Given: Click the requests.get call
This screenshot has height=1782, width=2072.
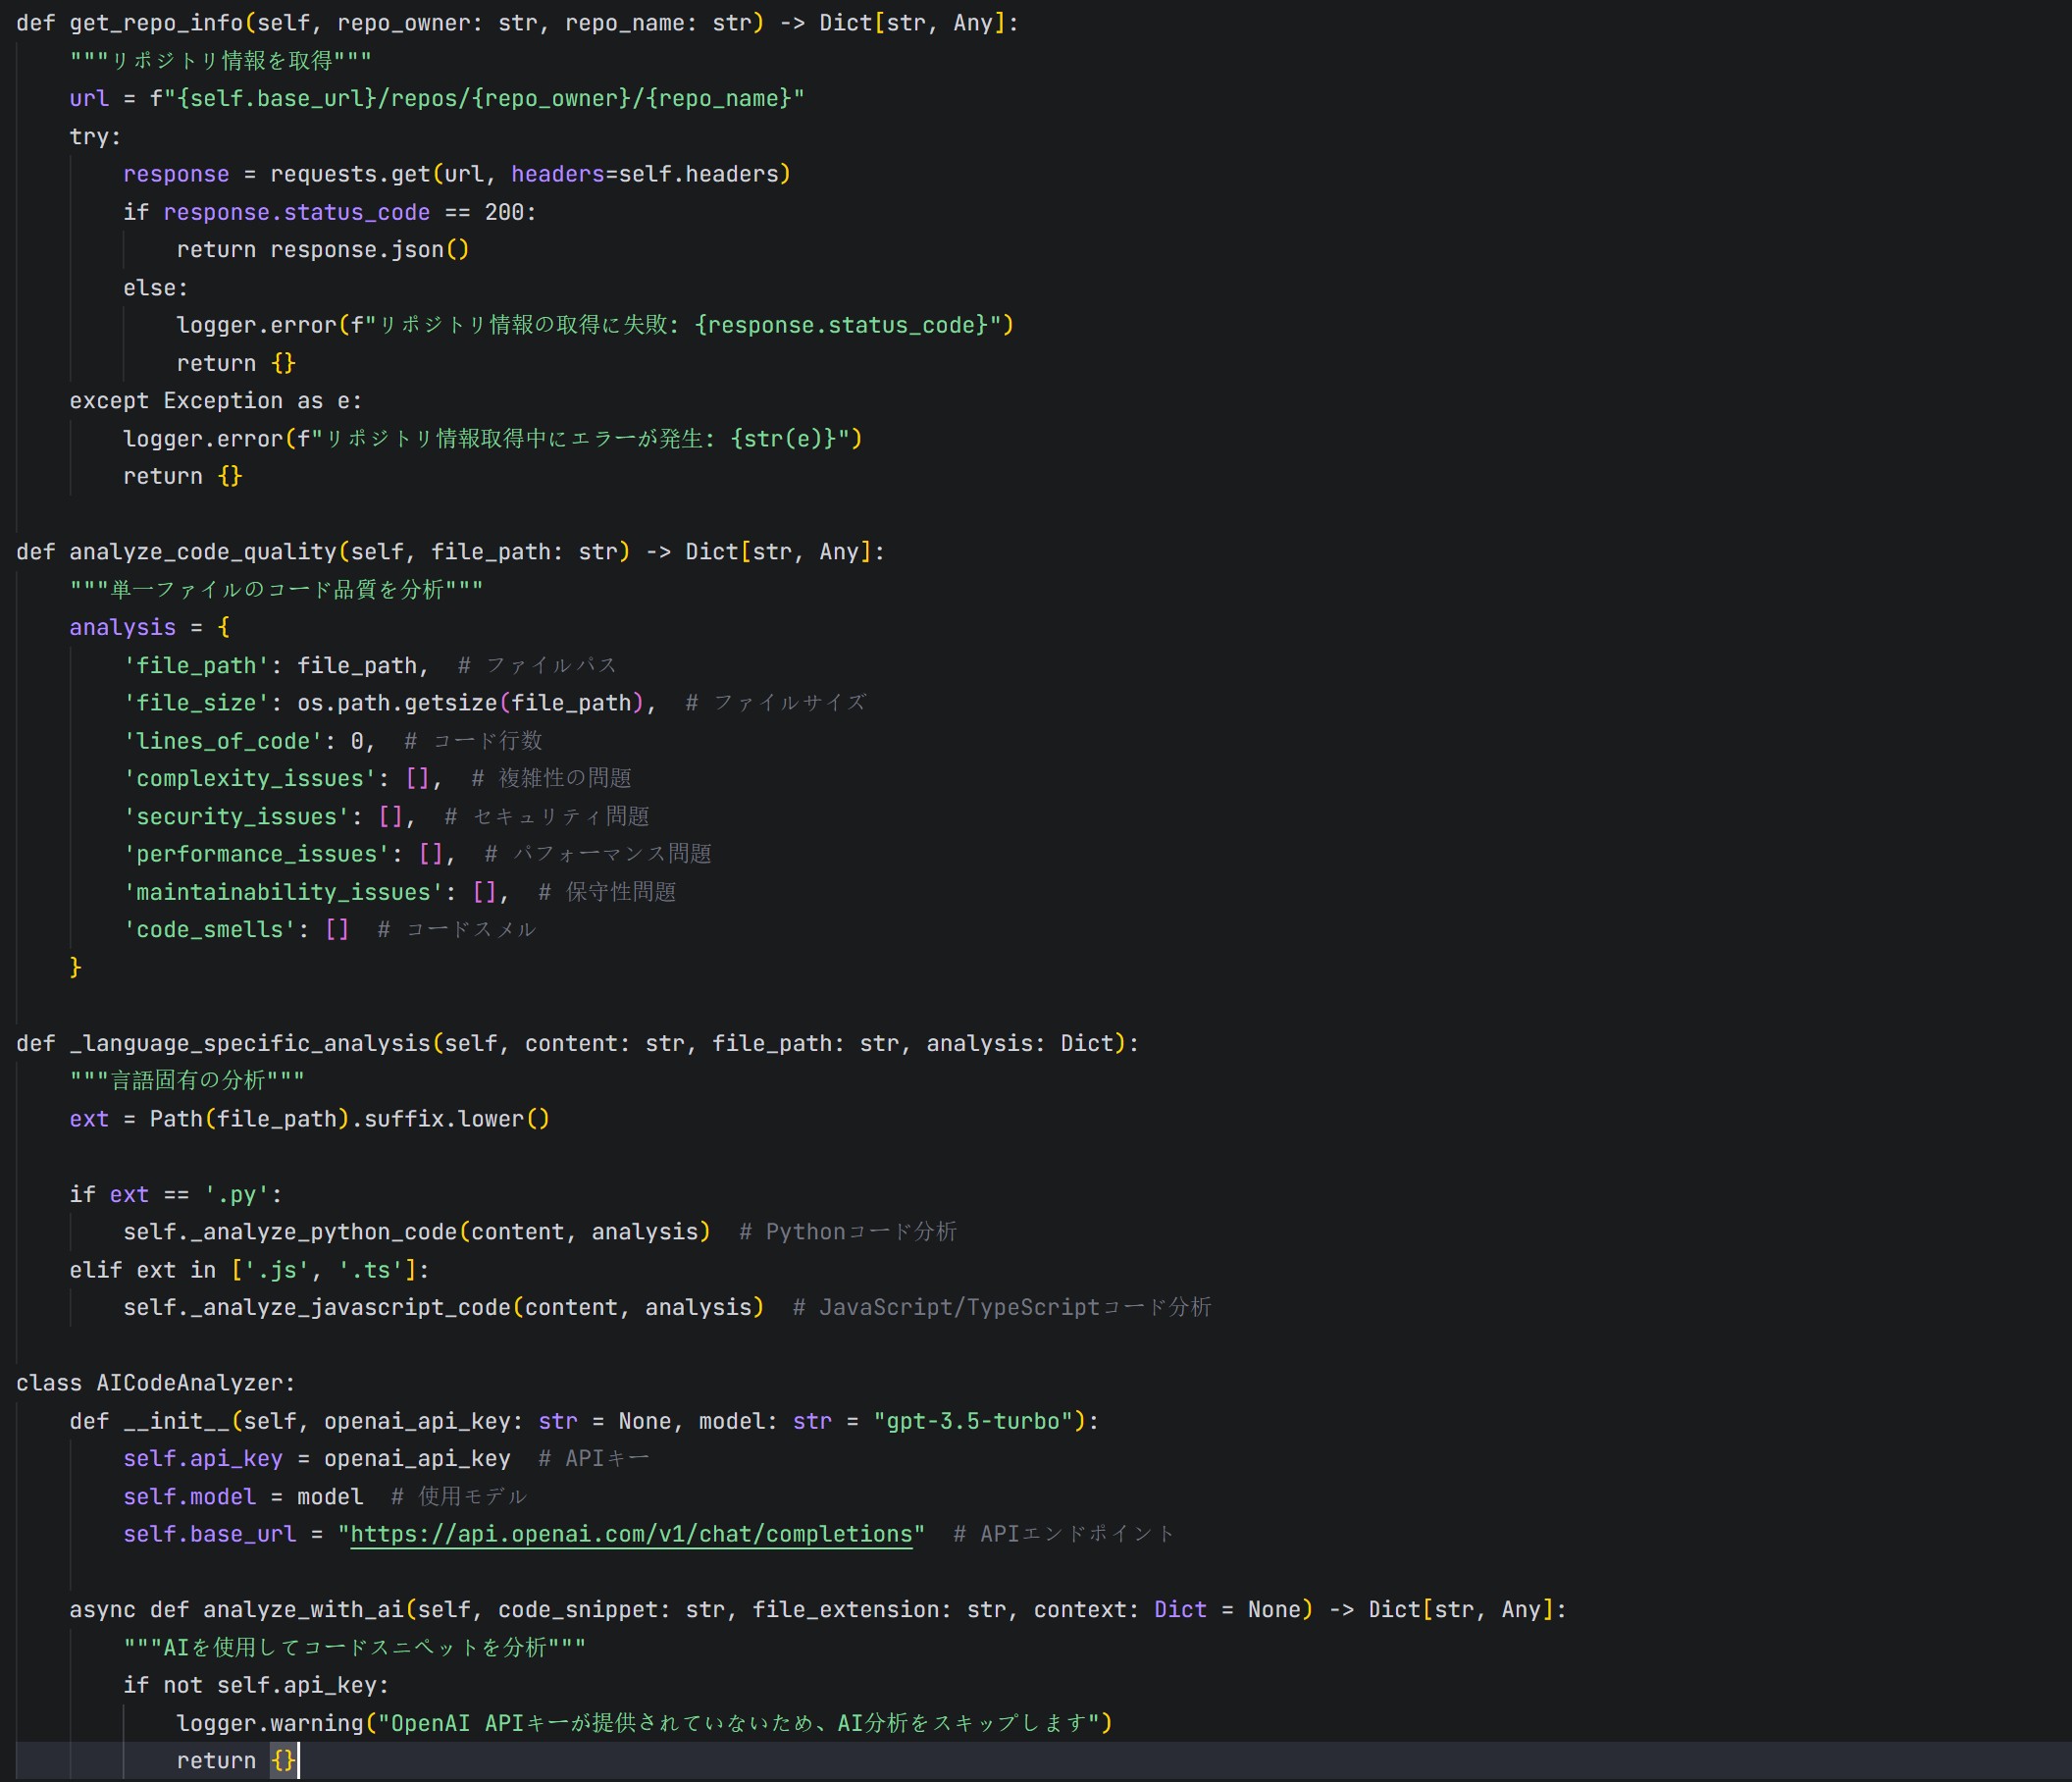Looking at the screenshot, I should tap(350, 174).
